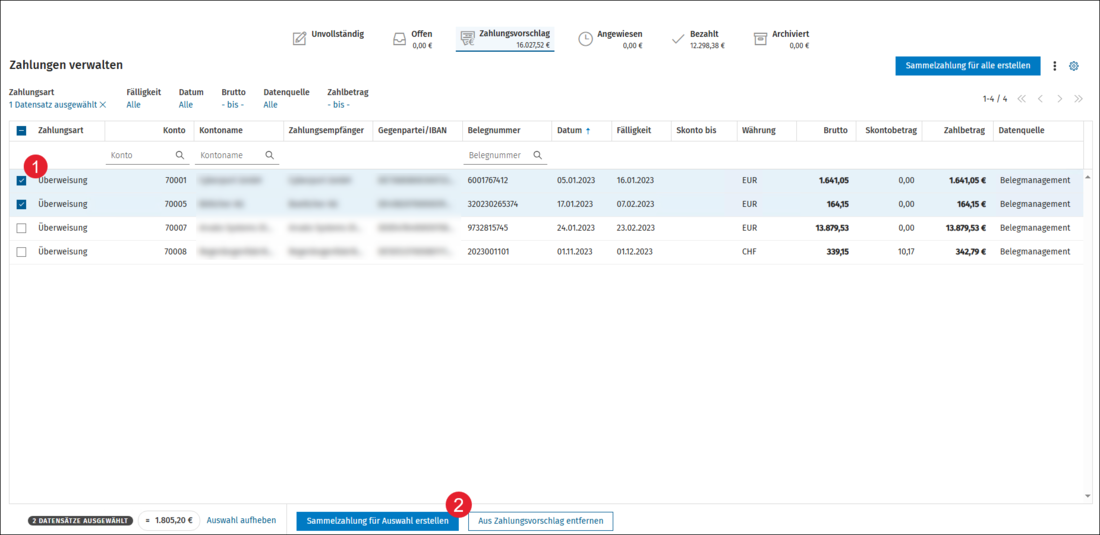Click the Zahlungsvorschlag payment icon
This screenshot has height=535, width=1100.
[x=467, y=39]
